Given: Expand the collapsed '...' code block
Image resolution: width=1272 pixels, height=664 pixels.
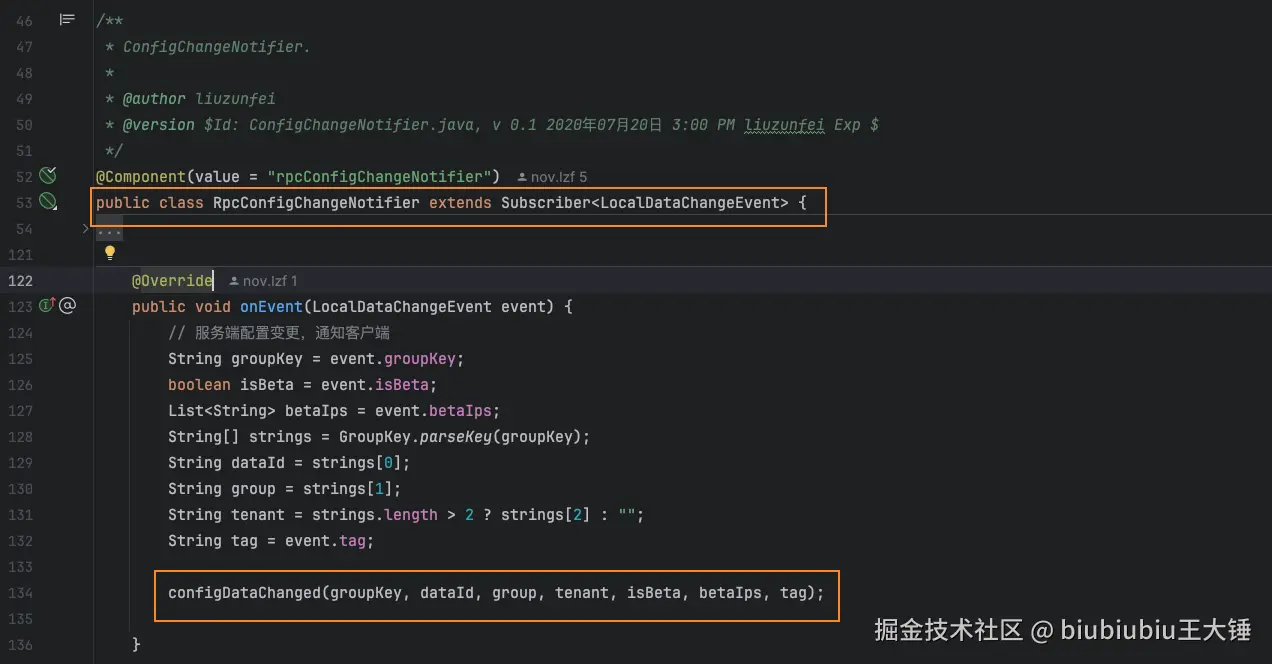Looking at the screenshot, I should pyautogui.click(x=109, y=230).
